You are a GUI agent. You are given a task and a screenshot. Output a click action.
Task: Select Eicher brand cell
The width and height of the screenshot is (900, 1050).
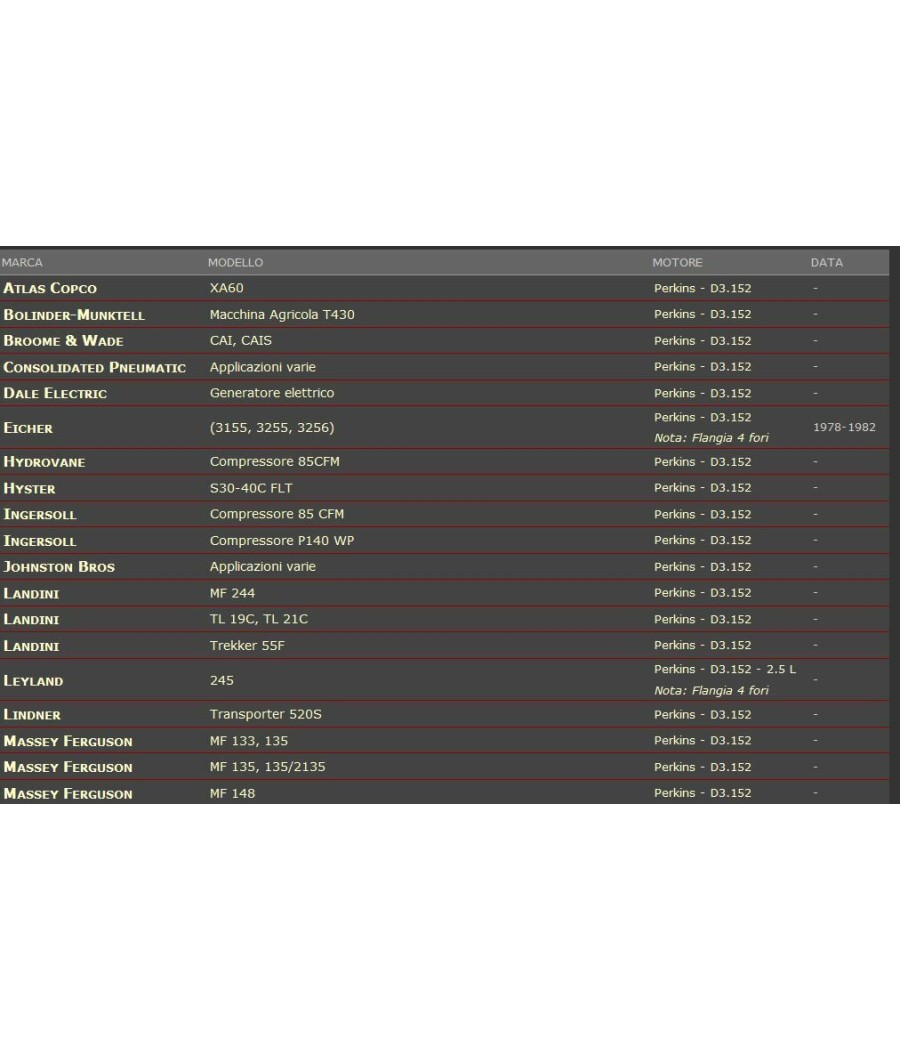point(28,428)
